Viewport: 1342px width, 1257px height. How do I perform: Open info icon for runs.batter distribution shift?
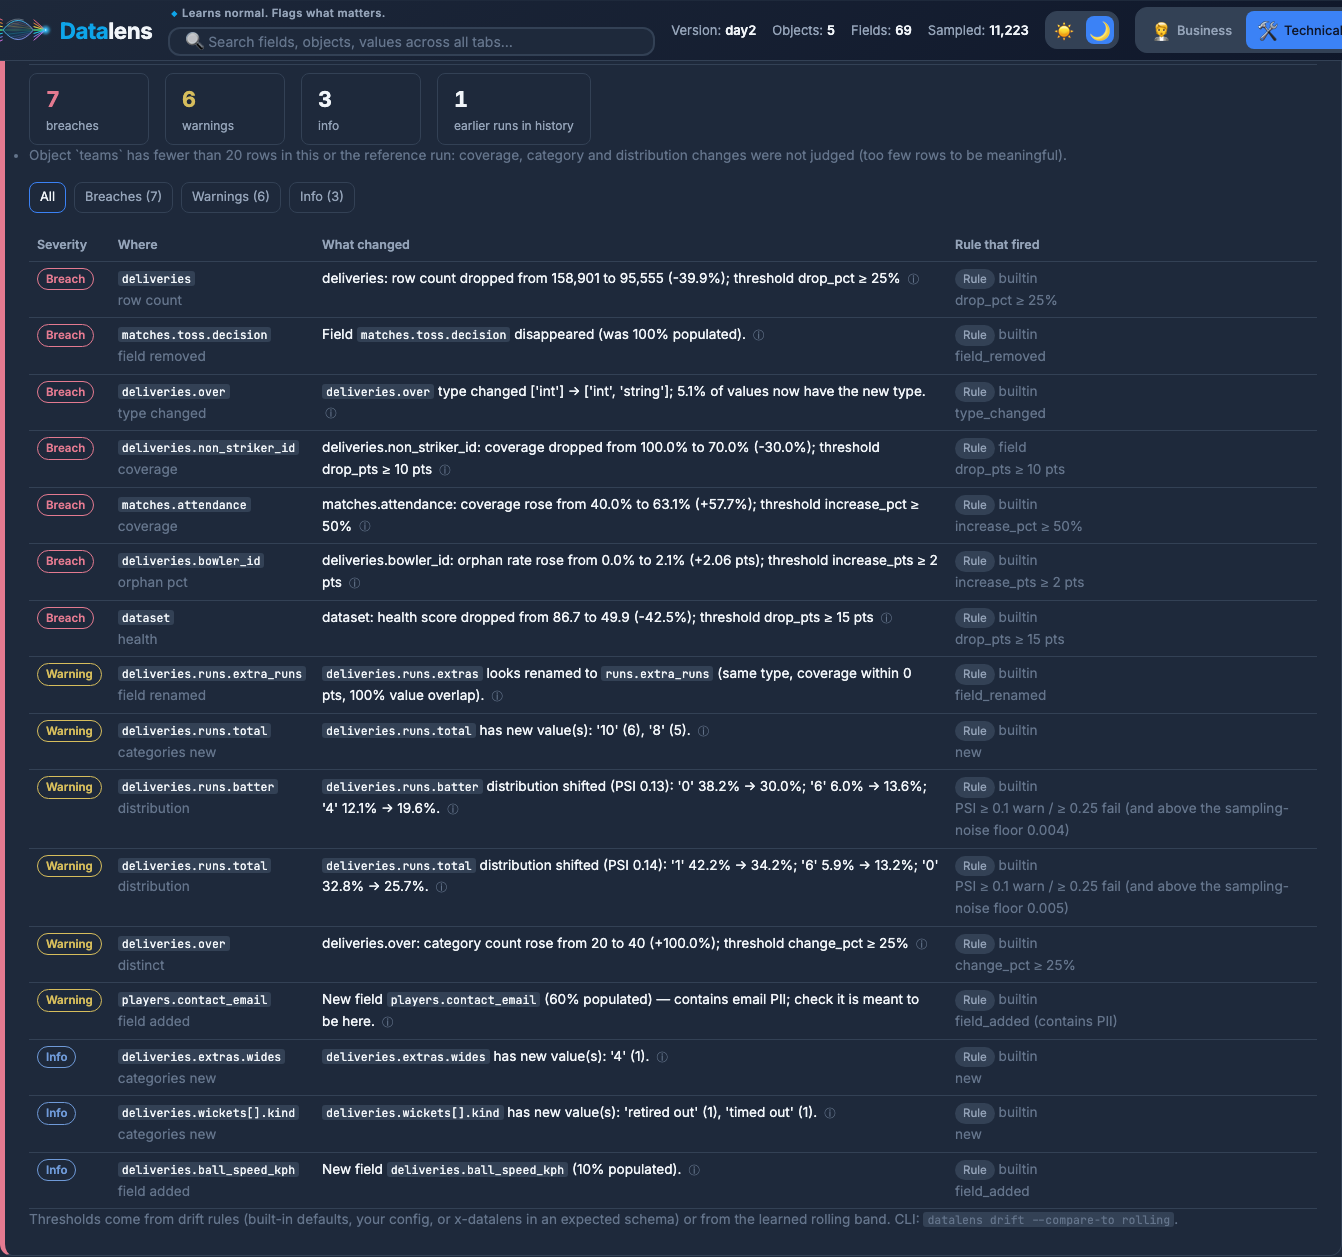(453, 809)
